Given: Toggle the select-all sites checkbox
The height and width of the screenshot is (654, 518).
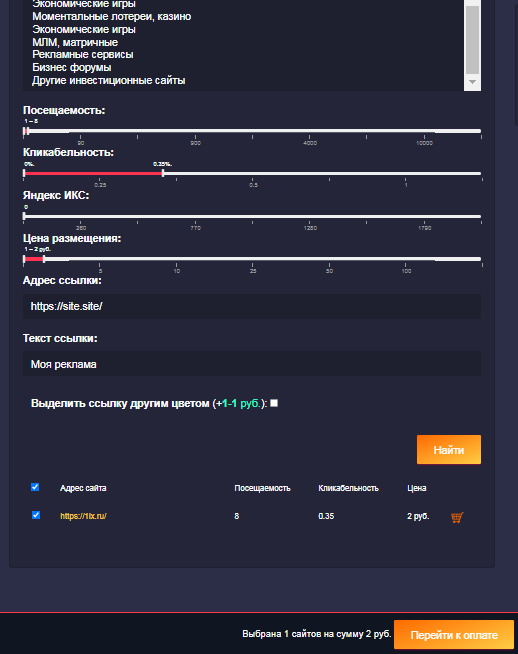Looking at the screenshot, I should [x=35, y=487].
